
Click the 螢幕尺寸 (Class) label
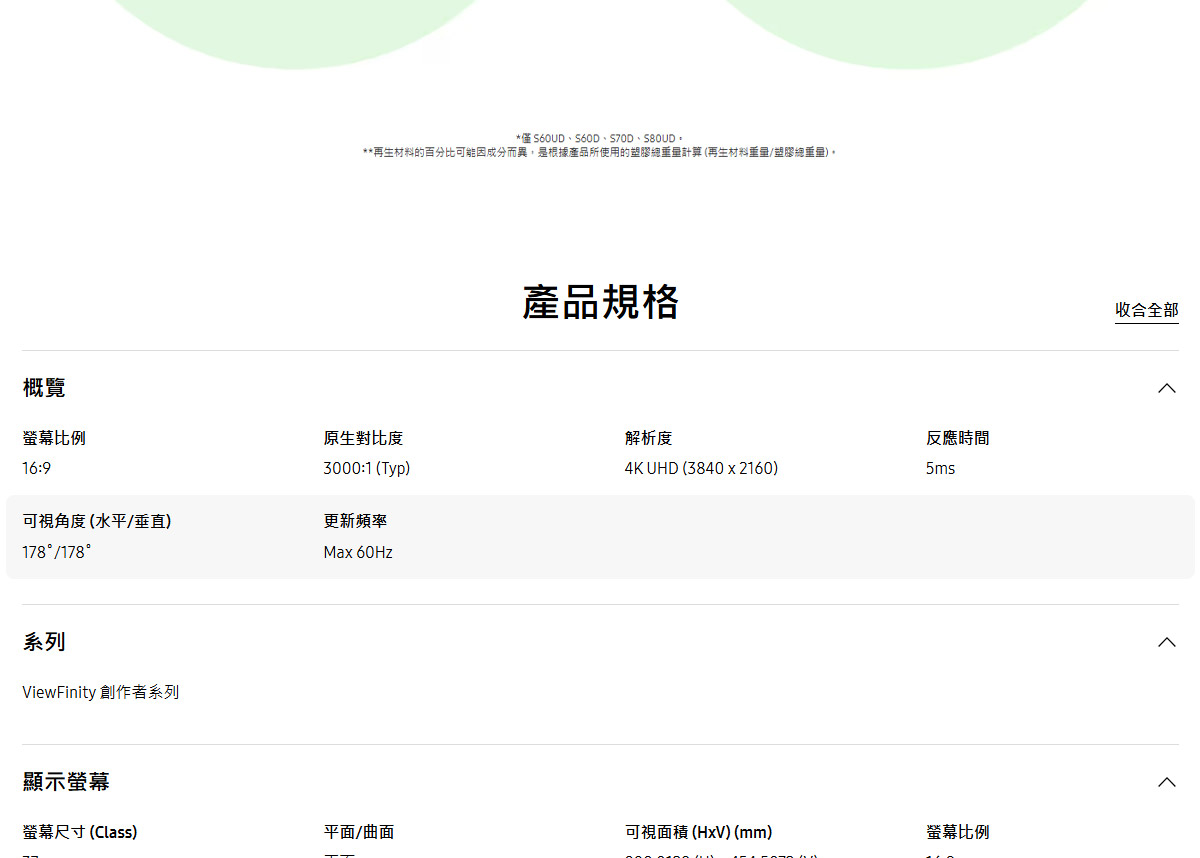[x=79, y=831]
